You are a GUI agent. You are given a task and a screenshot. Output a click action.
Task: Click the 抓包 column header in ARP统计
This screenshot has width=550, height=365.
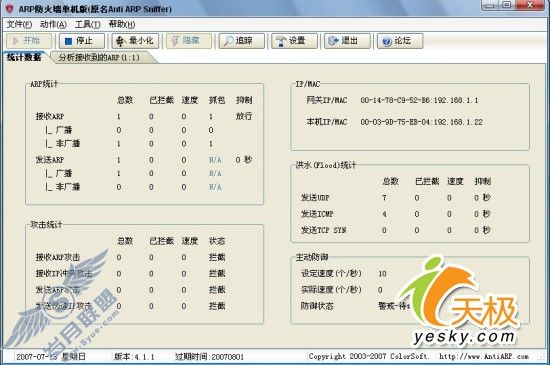pyautogui.click(x=217, y=100)
